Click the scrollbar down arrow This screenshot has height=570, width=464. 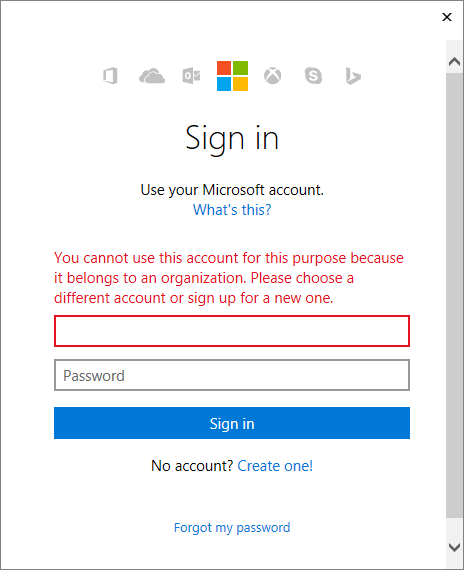click(455, 547)
